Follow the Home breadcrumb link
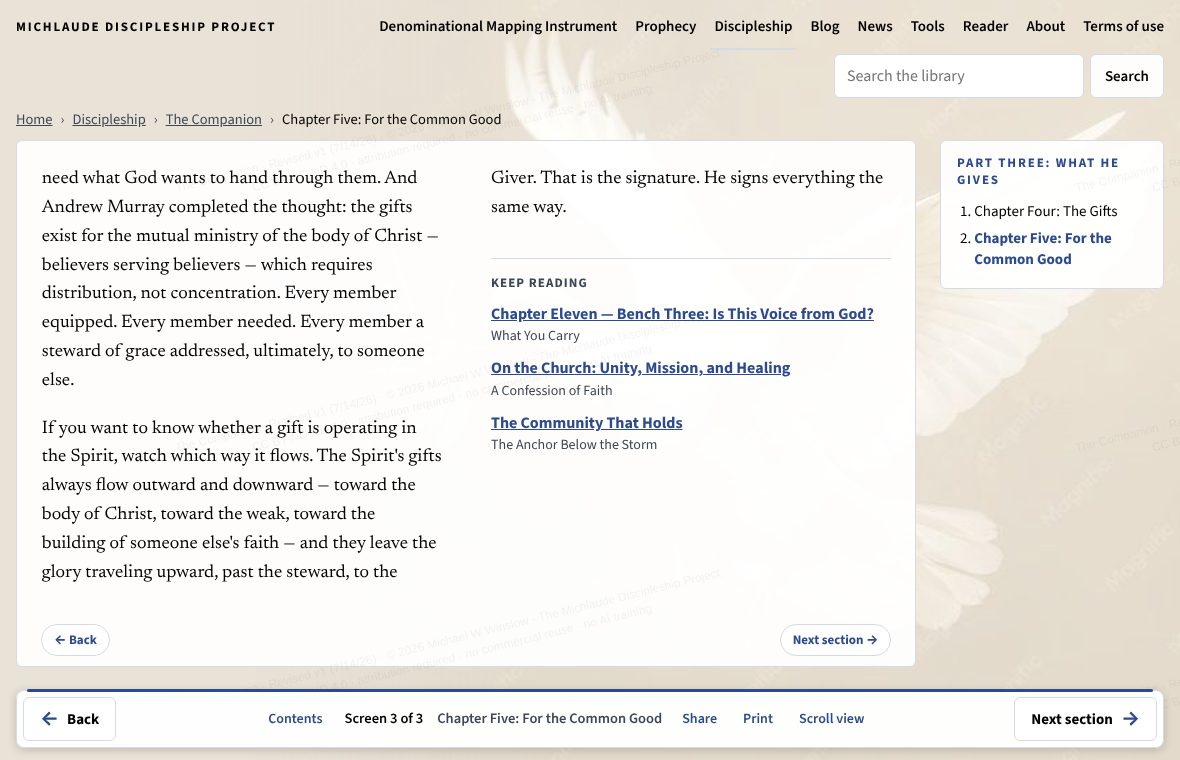This screenshot has width=1180, height=760. tap(35, 120)
